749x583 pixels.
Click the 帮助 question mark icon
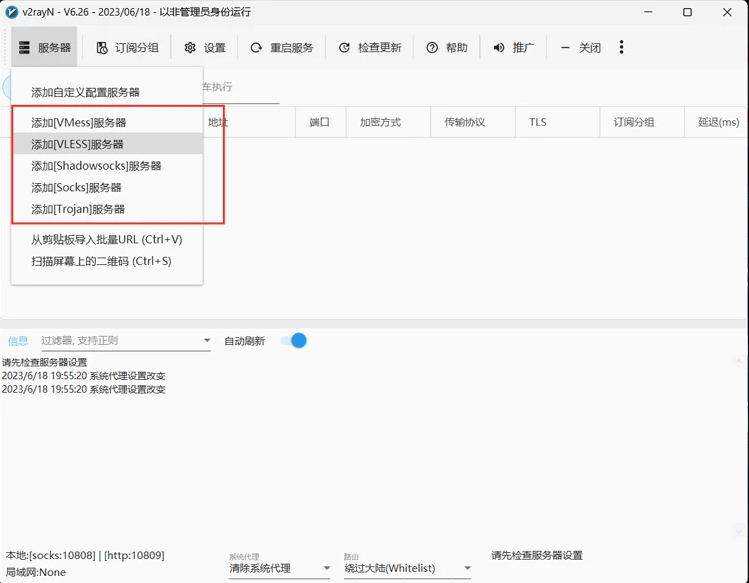click(x=432, y=48)
